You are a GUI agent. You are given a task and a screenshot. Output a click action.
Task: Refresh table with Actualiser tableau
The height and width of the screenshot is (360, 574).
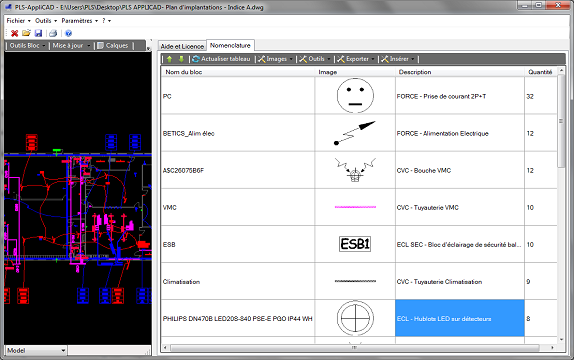point(221,59)
